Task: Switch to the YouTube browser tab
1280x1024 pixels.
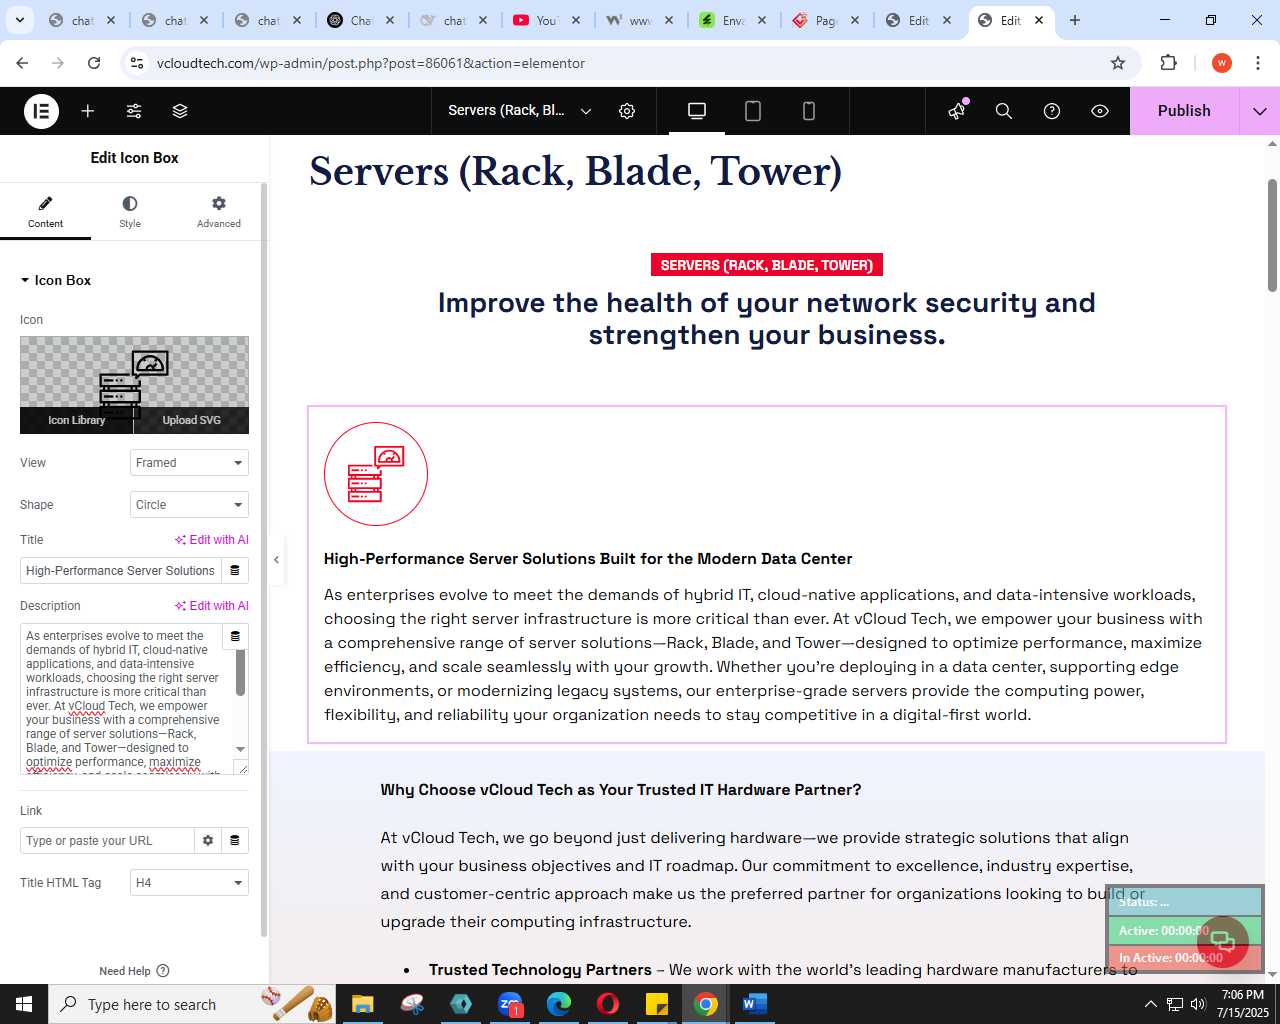Action: [x=548, y=20]
